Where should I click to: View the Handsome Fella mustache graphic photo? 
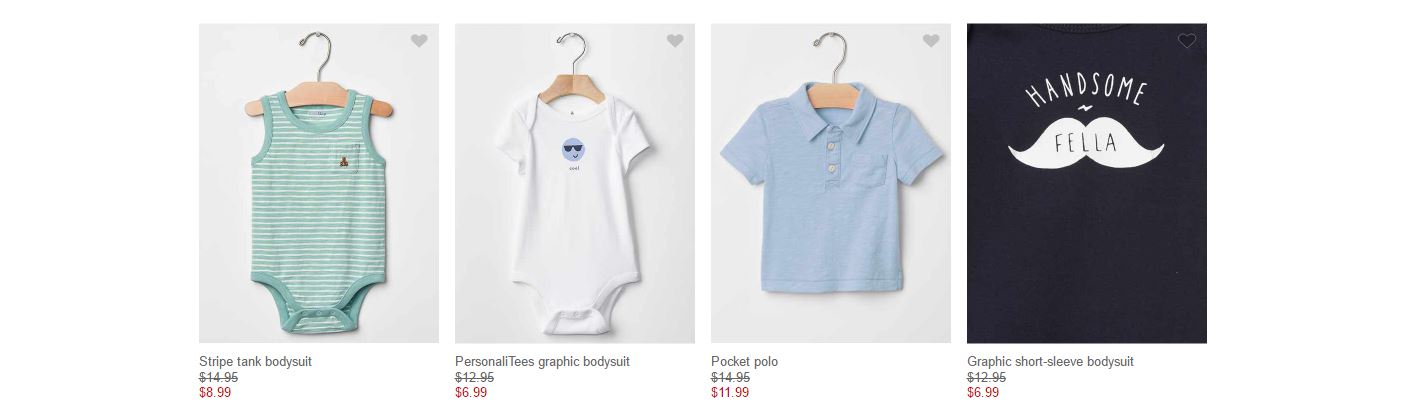pos(1087,184)
